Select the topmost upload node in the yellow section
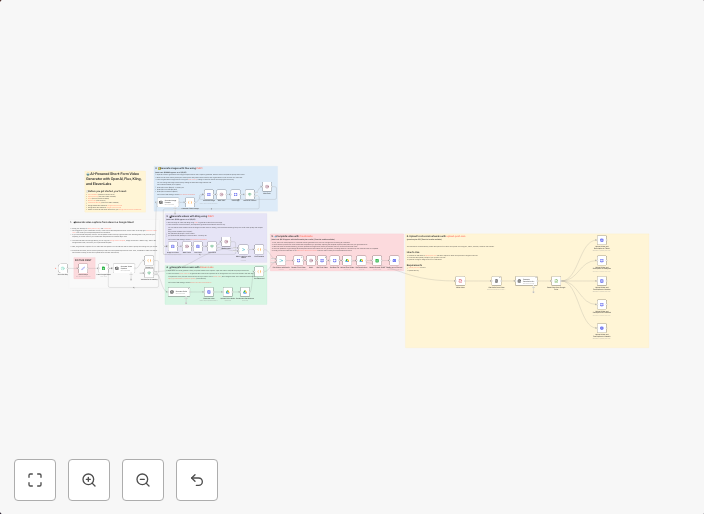 click(601, 241)
